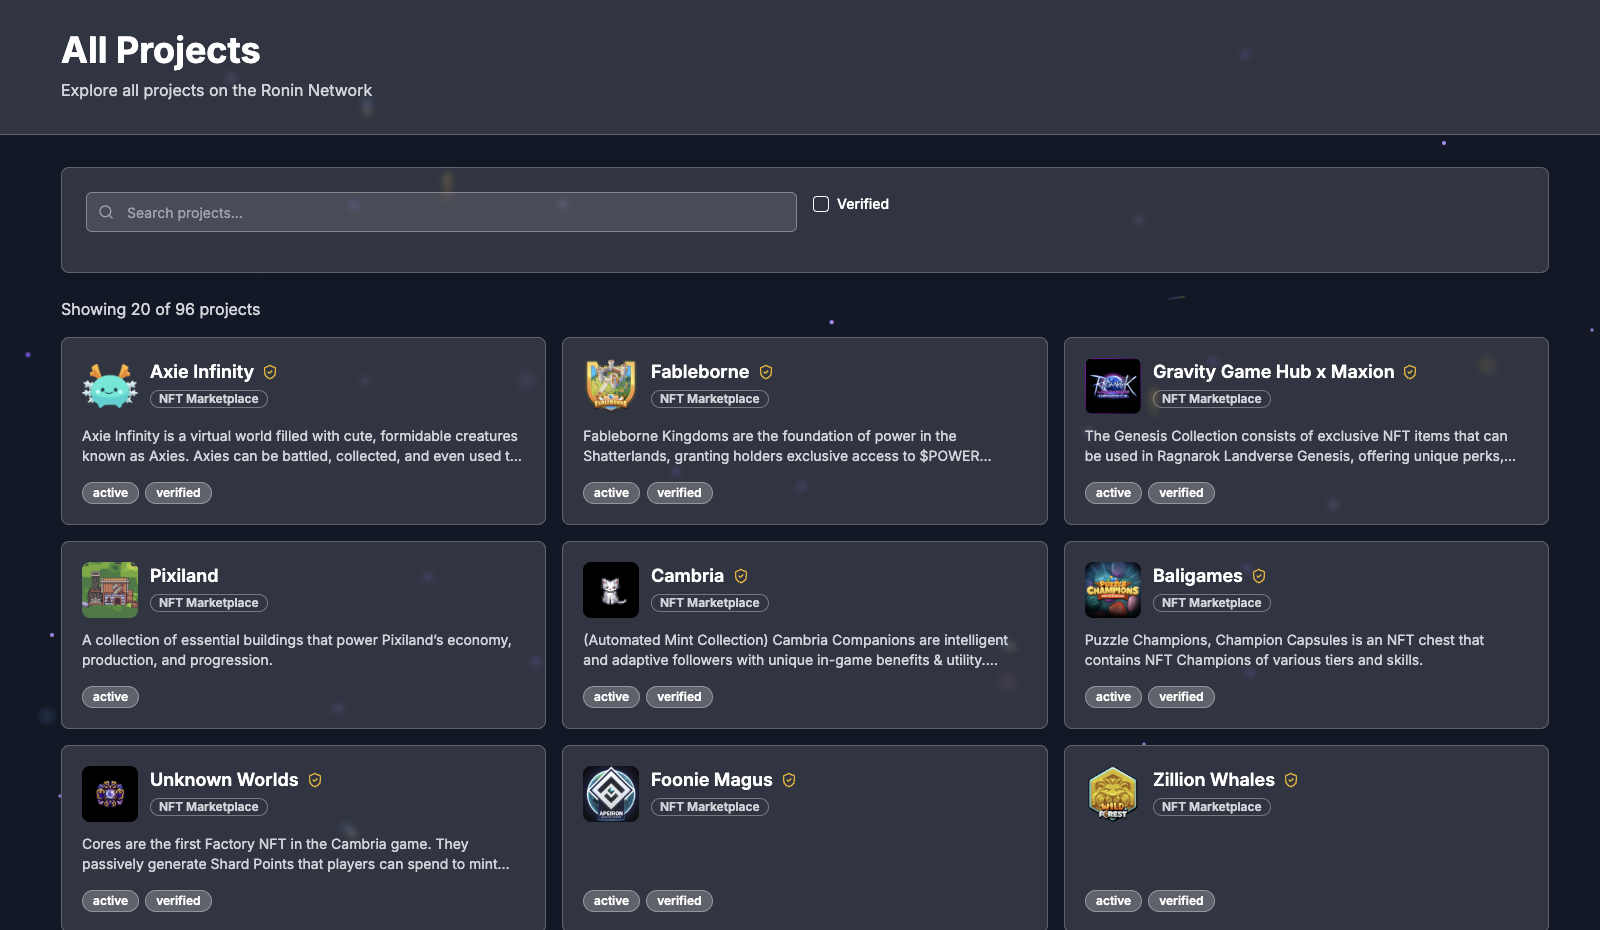The width and height of the screenshot is (1600, 930).
Task: Click the search magnifier icon
Action: tap(106, 213)
